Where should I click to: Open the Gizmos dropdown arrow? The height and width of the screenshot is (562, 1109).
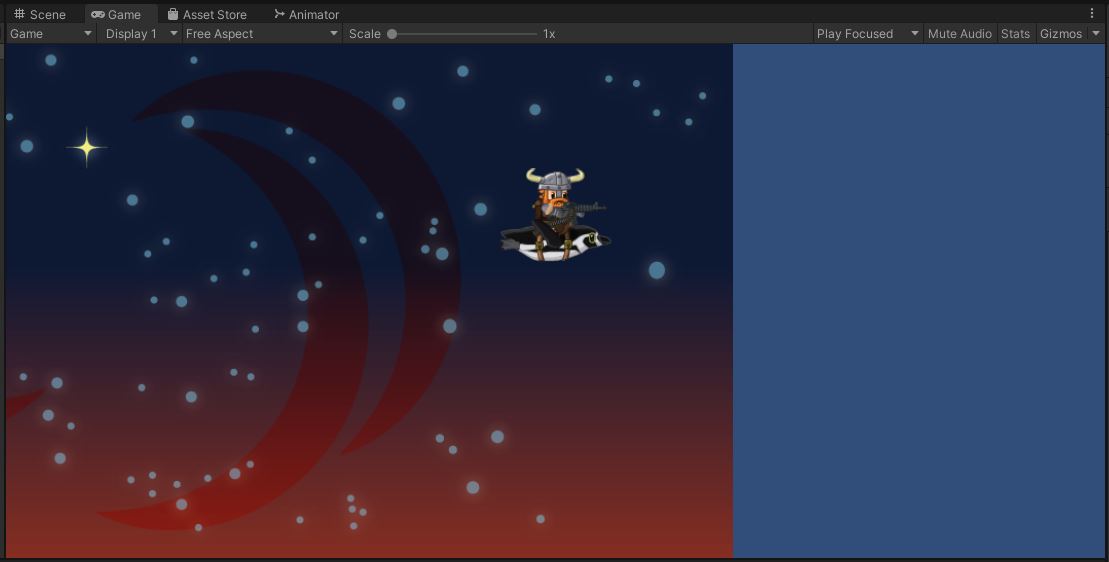(x=1095, y=34)
